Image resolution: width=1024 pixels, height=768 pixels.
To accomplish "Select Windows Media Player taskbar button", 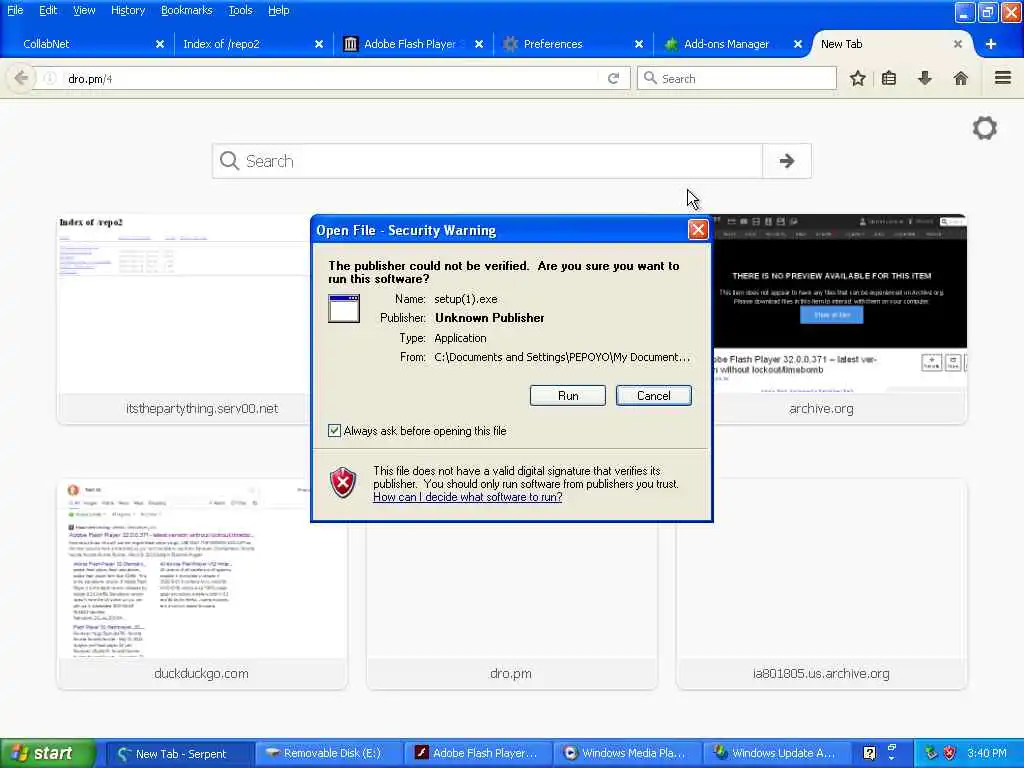I will [x=628, y=754].
